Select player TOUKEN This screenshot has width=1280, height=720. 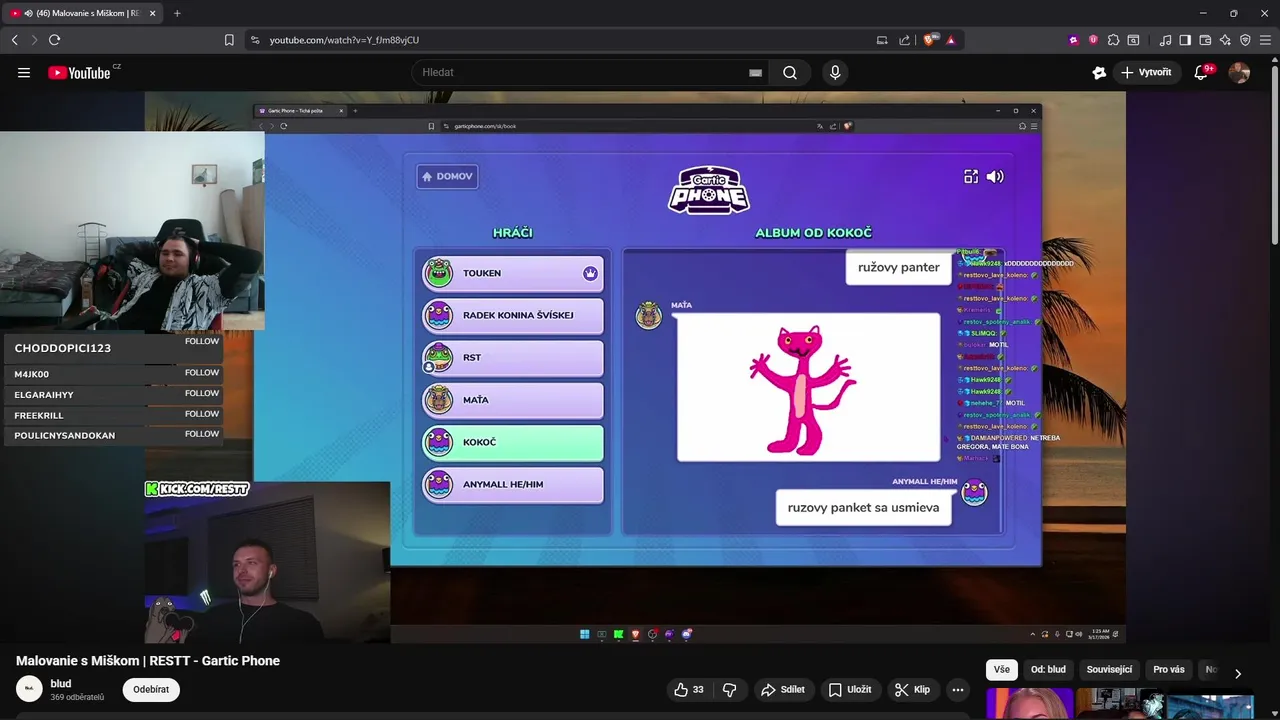(513, 273)
